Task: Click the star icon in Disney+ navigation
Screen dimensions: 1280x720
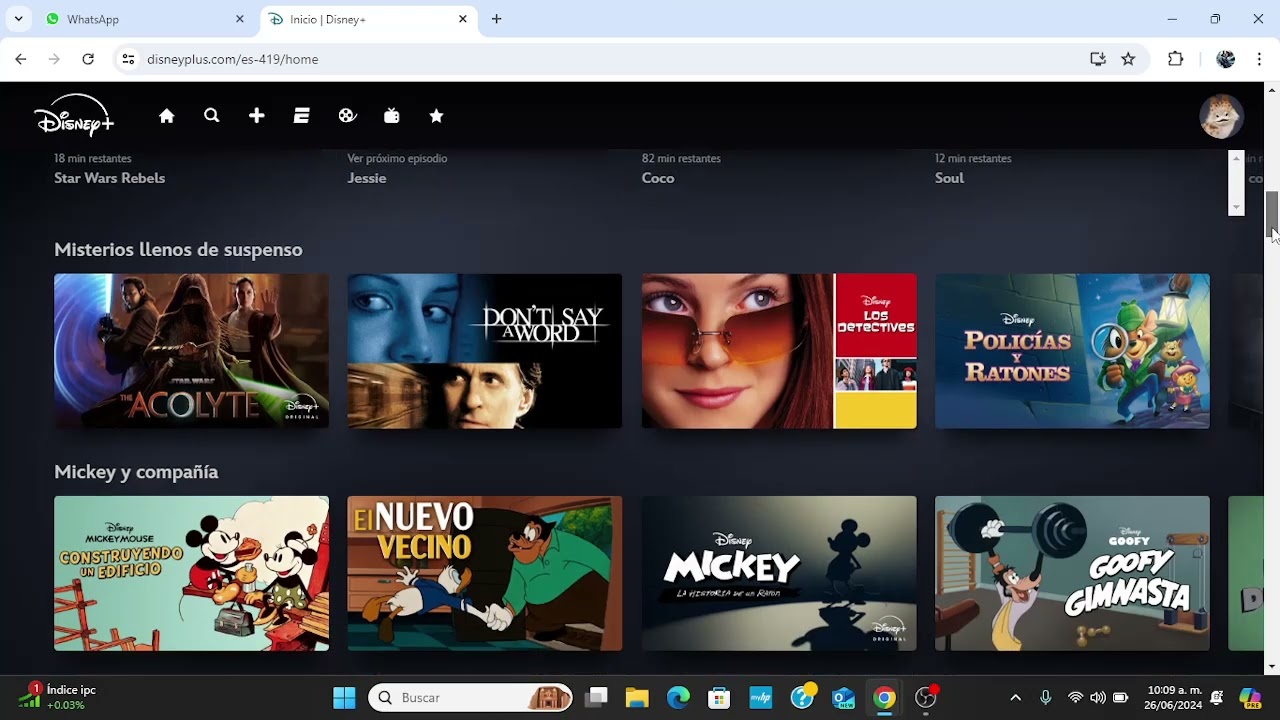Action: [436, 116]
